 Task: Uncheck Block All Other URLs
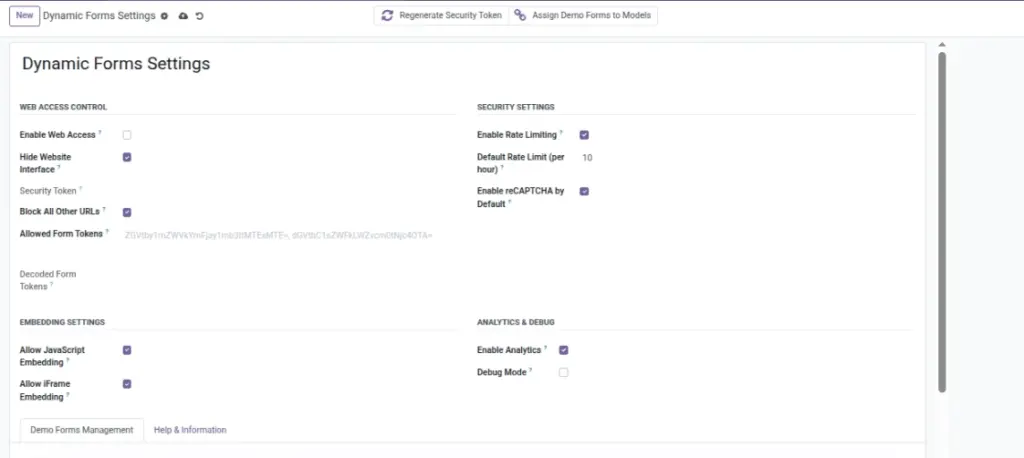(127, 212)
